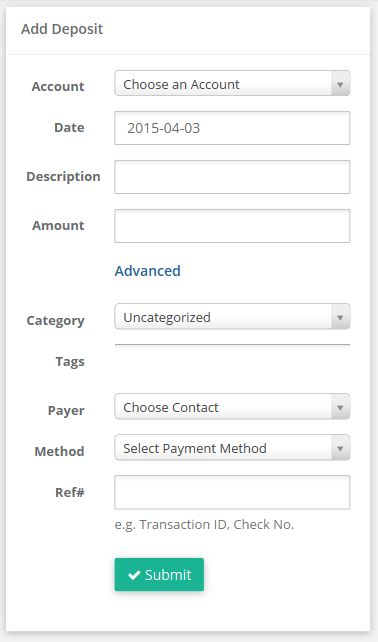
Task: Open the Uncategorized category dropdown
Action: tap(232, 316)
